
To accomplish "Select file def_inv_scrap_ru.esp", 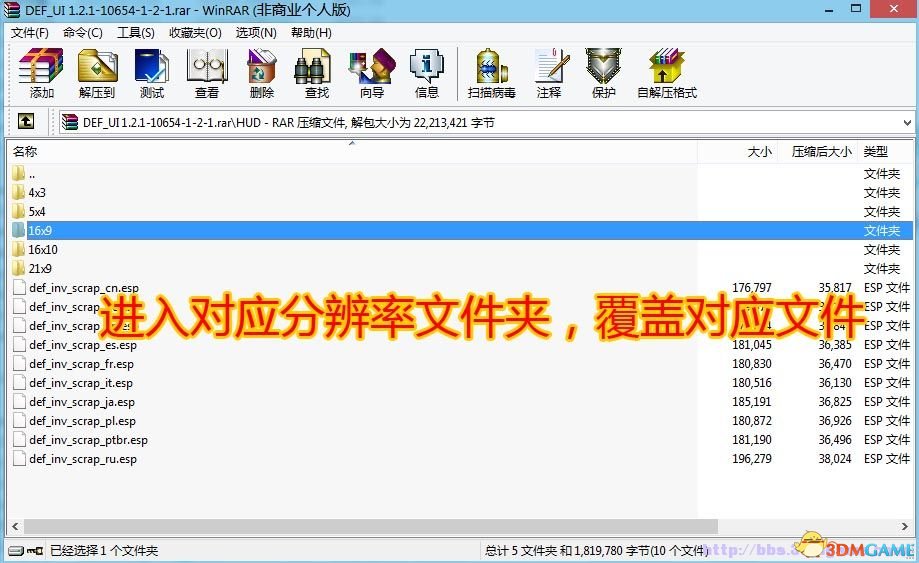I will coord(462,459).
